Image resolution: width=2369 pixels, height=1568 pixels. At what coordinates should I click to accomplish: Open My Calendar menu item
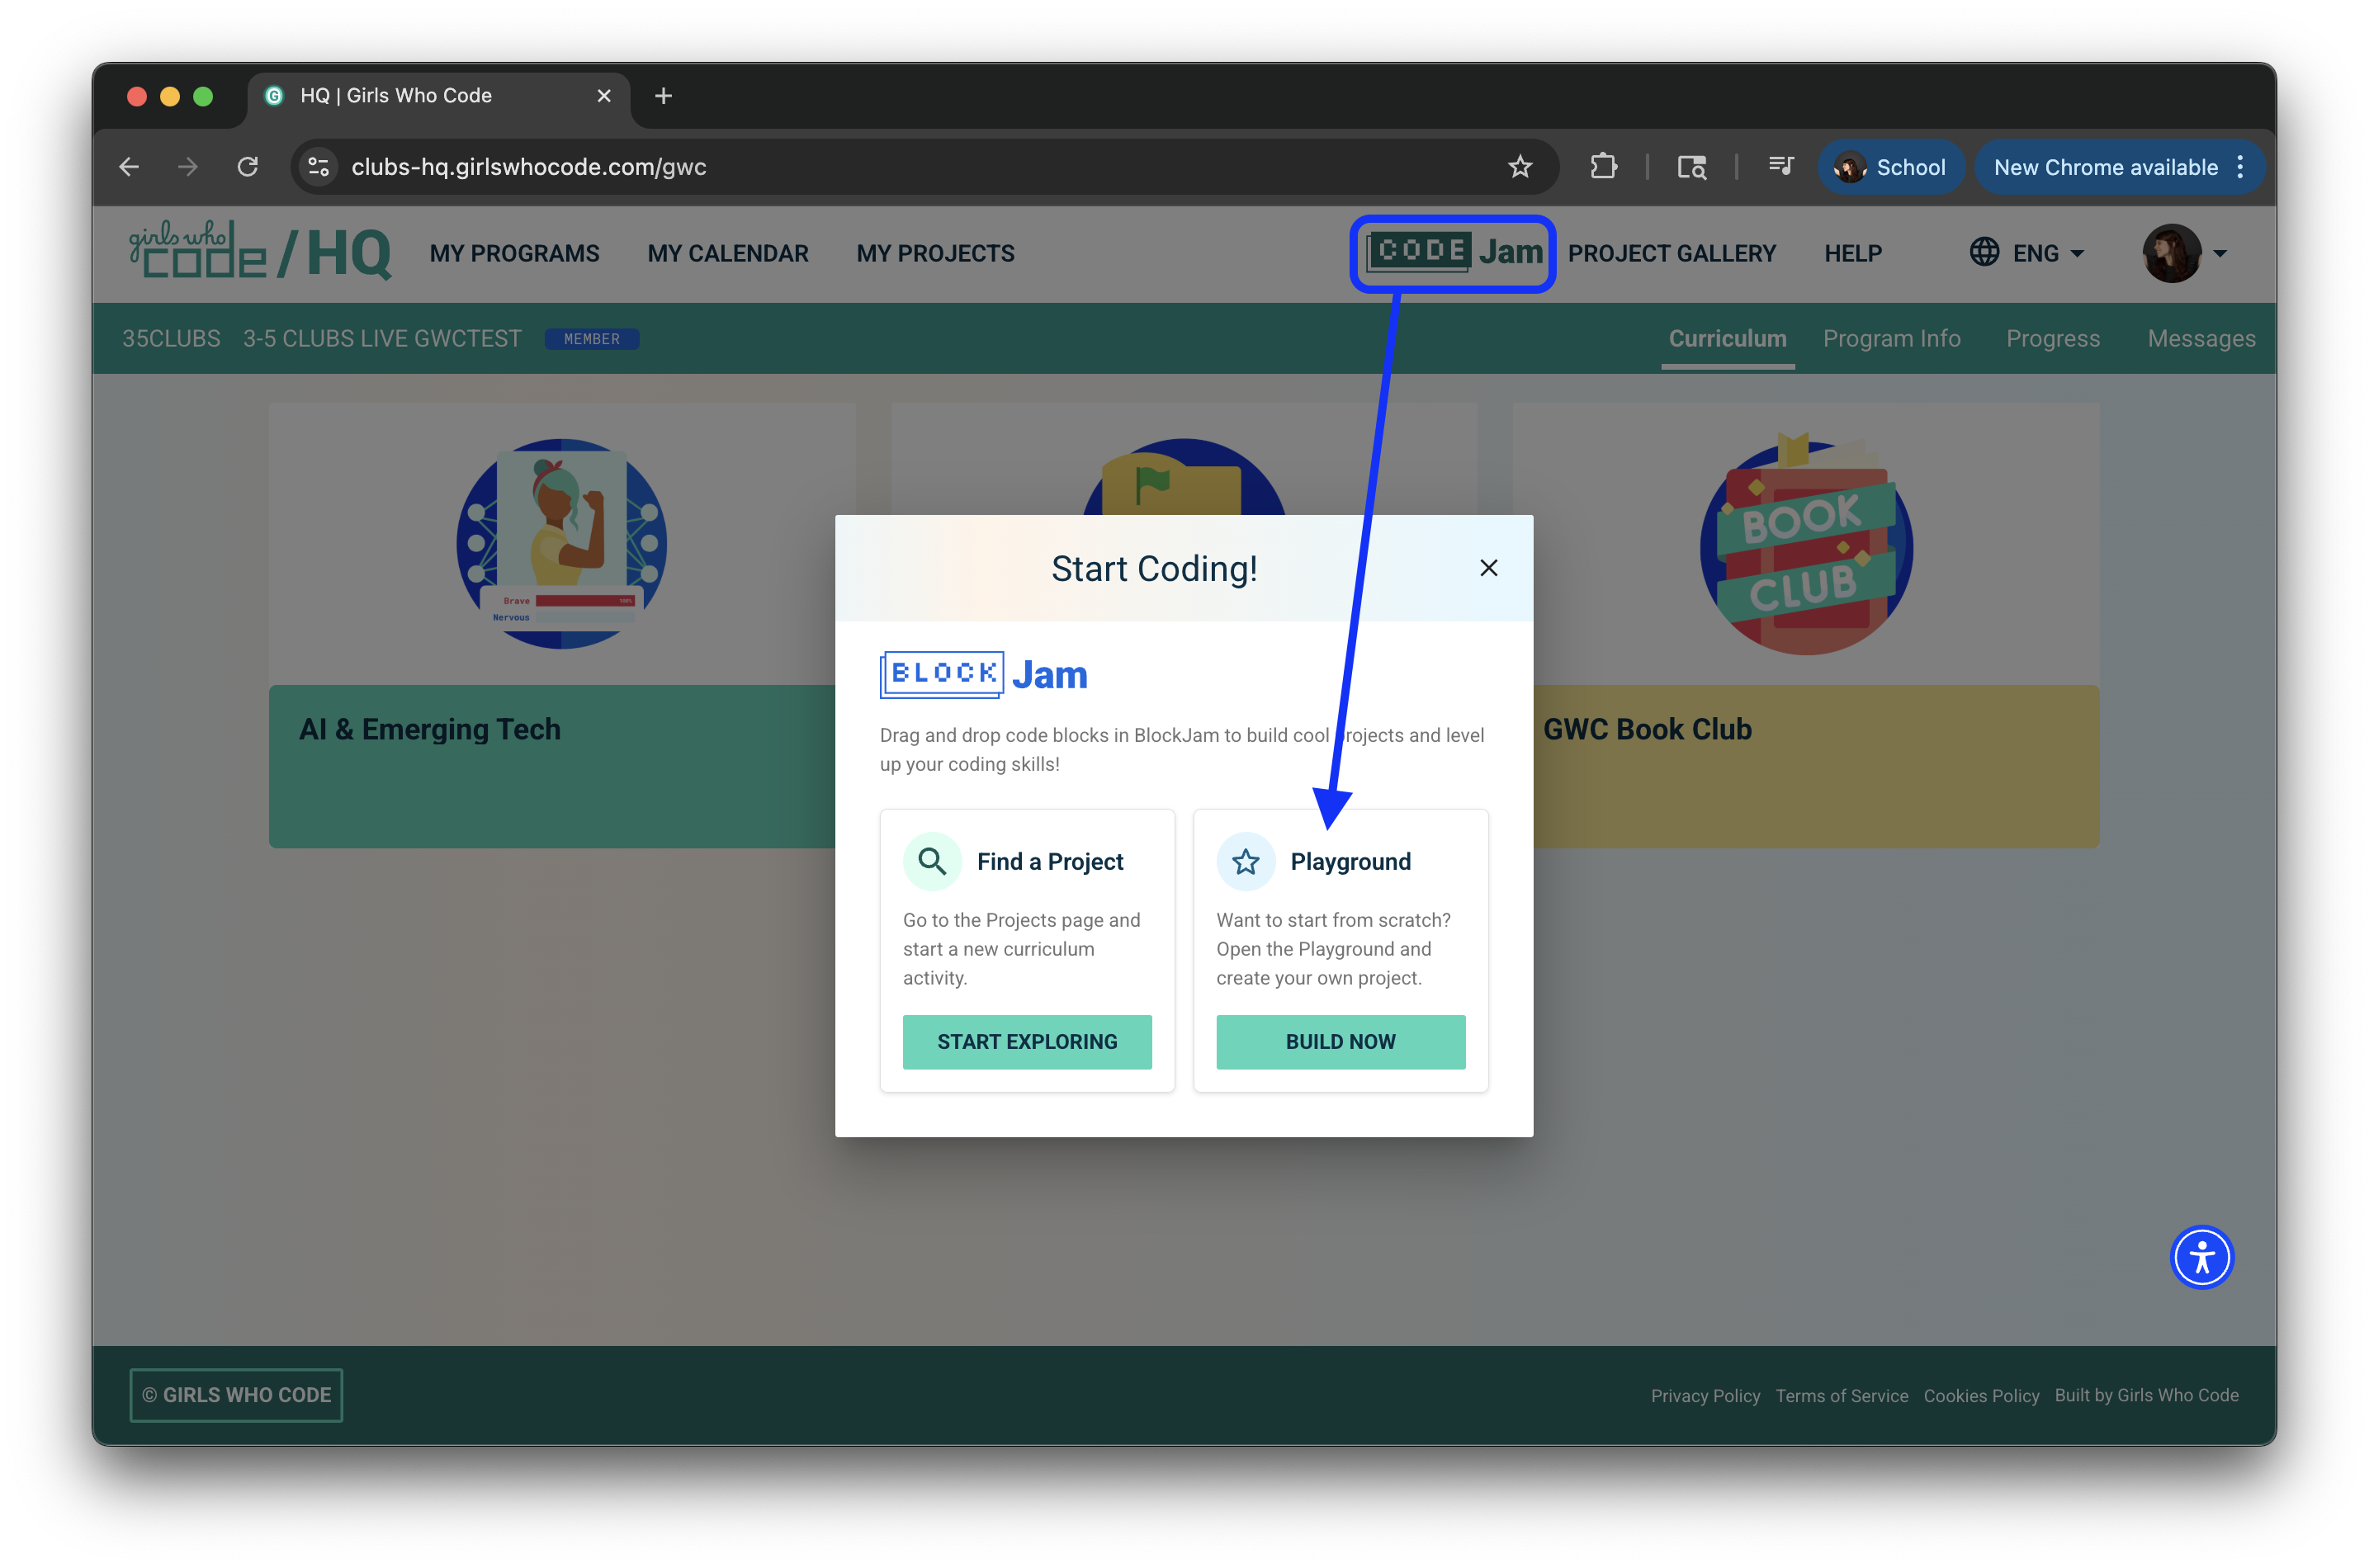pyautogui.click(x=728, y=254)
